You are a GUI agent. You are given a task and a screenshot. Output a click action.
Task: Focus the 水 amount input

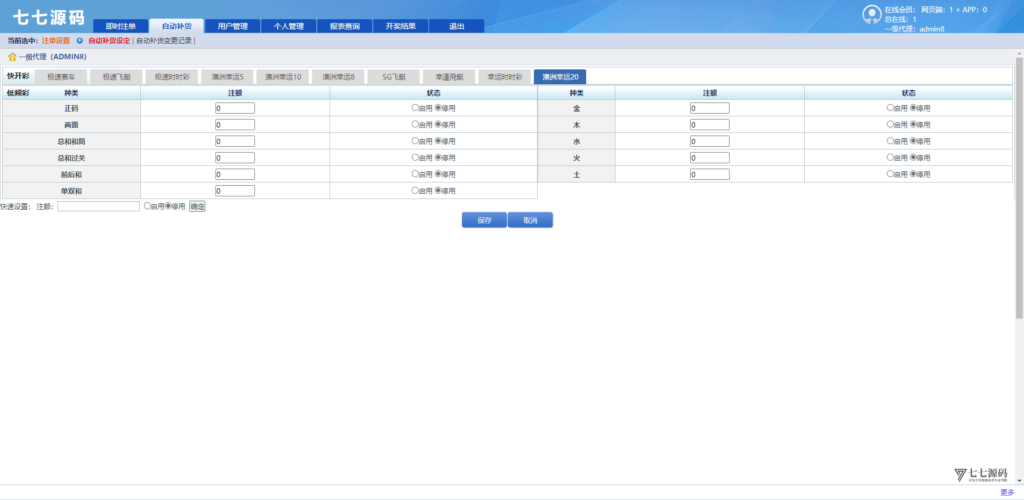(x=710, y=141)
